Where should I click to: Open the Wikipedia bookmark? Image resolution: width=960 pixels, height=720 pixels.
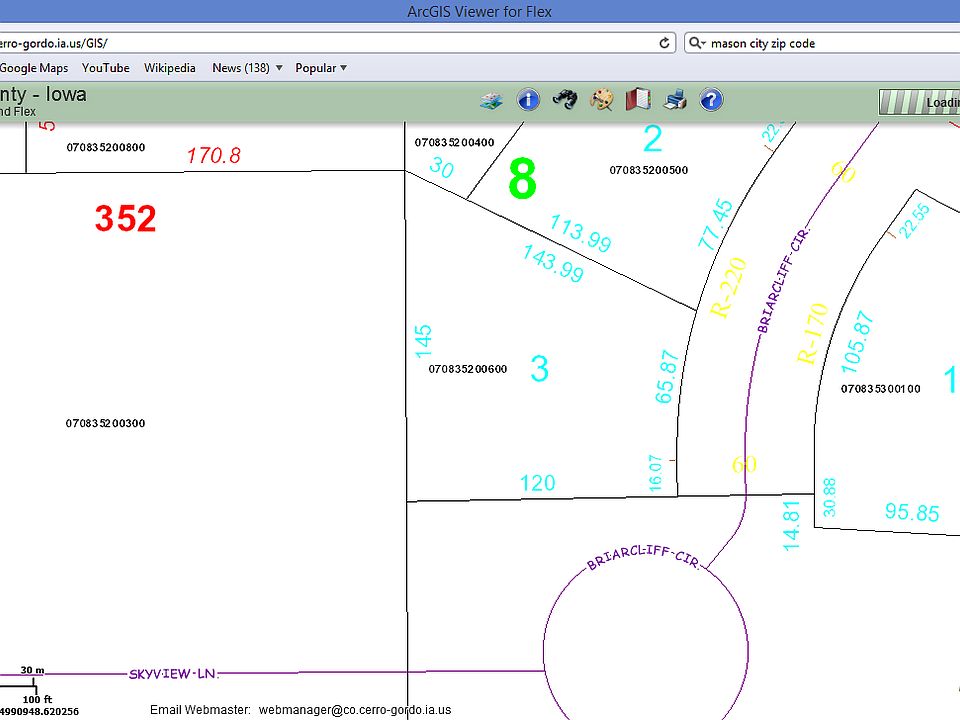point(170,68)
